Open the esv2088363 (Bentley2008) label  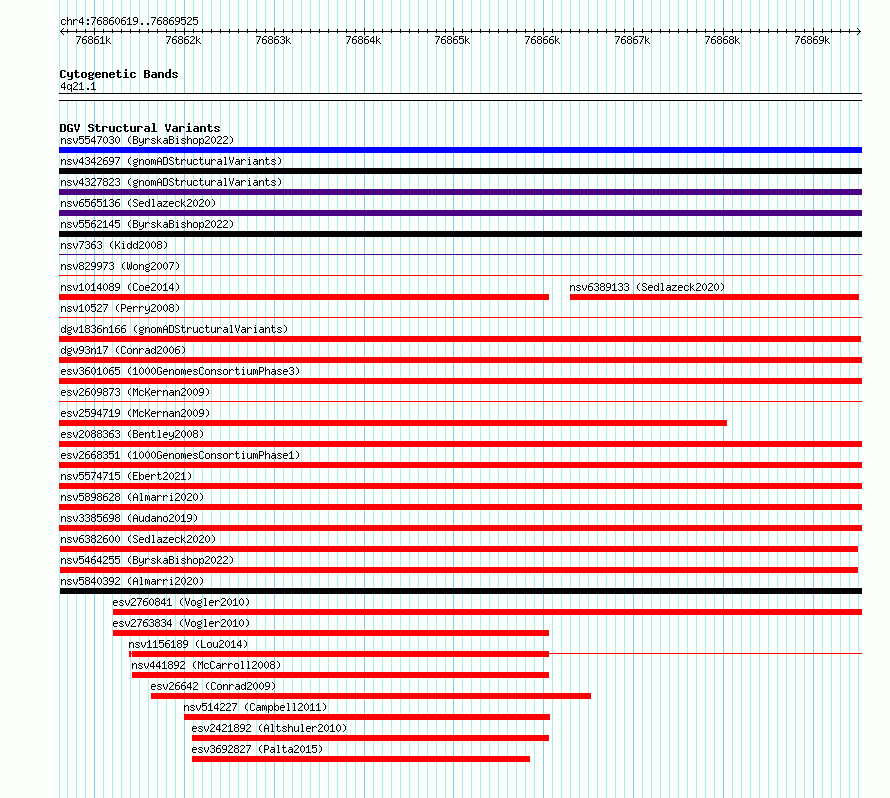coord(132,434)
